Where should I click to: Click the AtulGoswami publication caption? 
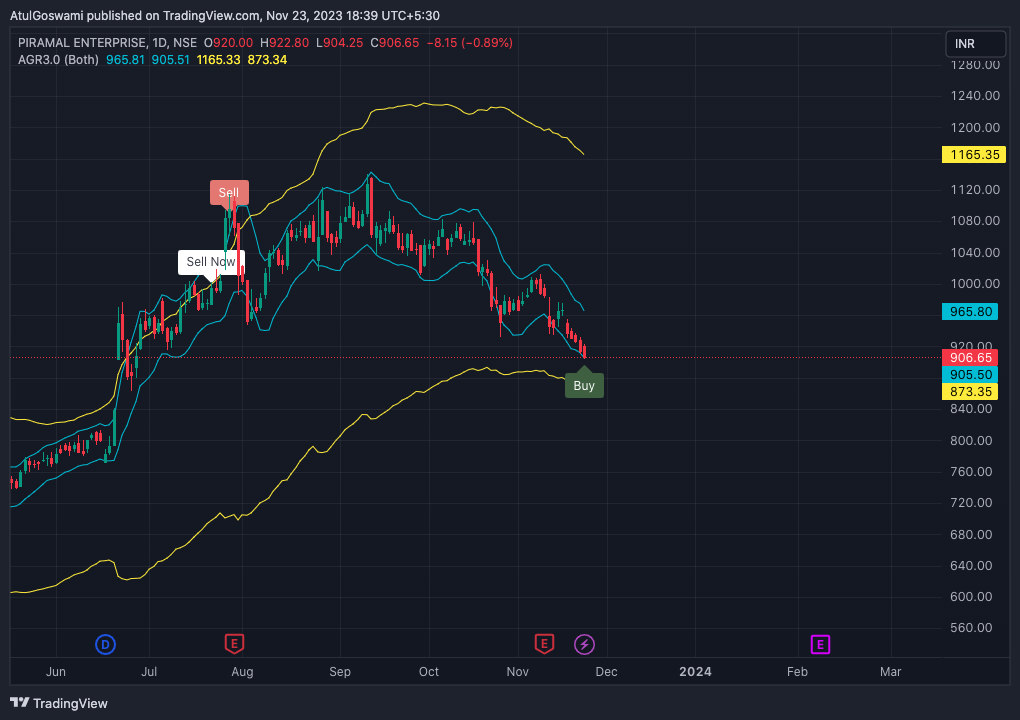pyautogui.click(x=225, y=16)
